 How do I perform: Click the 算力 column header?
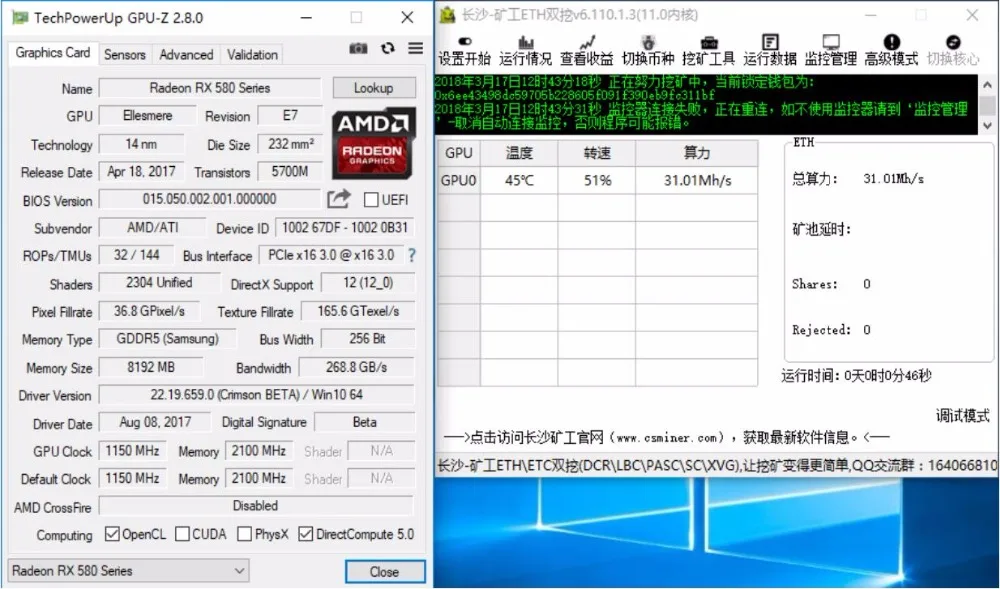click(697, 153)
